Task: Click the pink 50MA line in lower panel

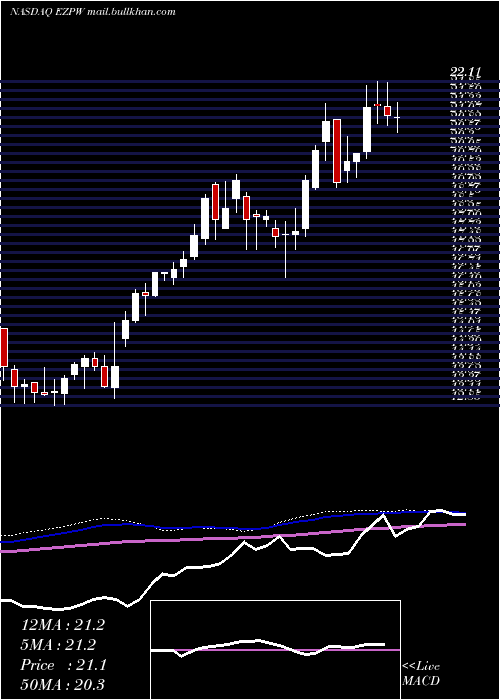Action: point(232,538)
